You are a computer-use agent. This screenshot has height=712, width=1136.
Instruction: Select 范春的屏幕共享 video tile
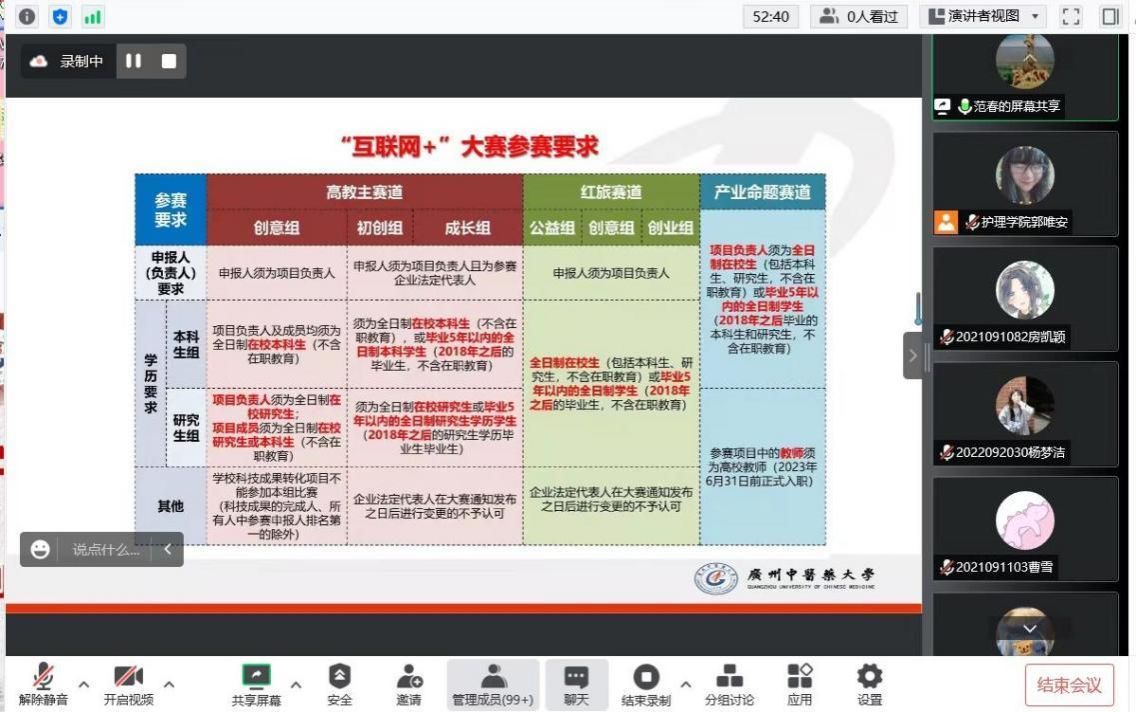point(1025,77)
